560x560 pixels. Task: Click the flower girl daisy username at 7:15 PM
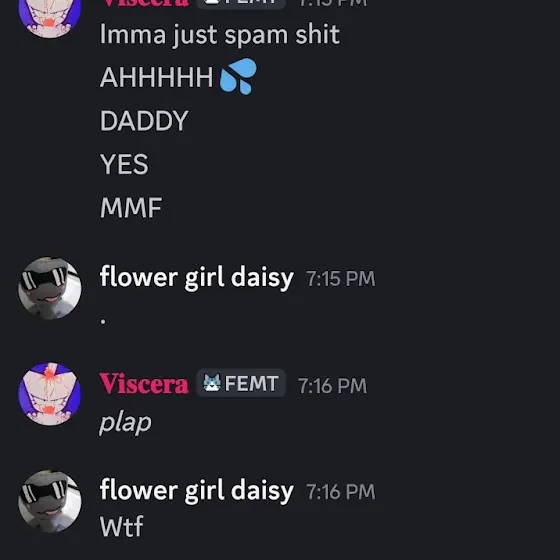click(x=196, y=277)
